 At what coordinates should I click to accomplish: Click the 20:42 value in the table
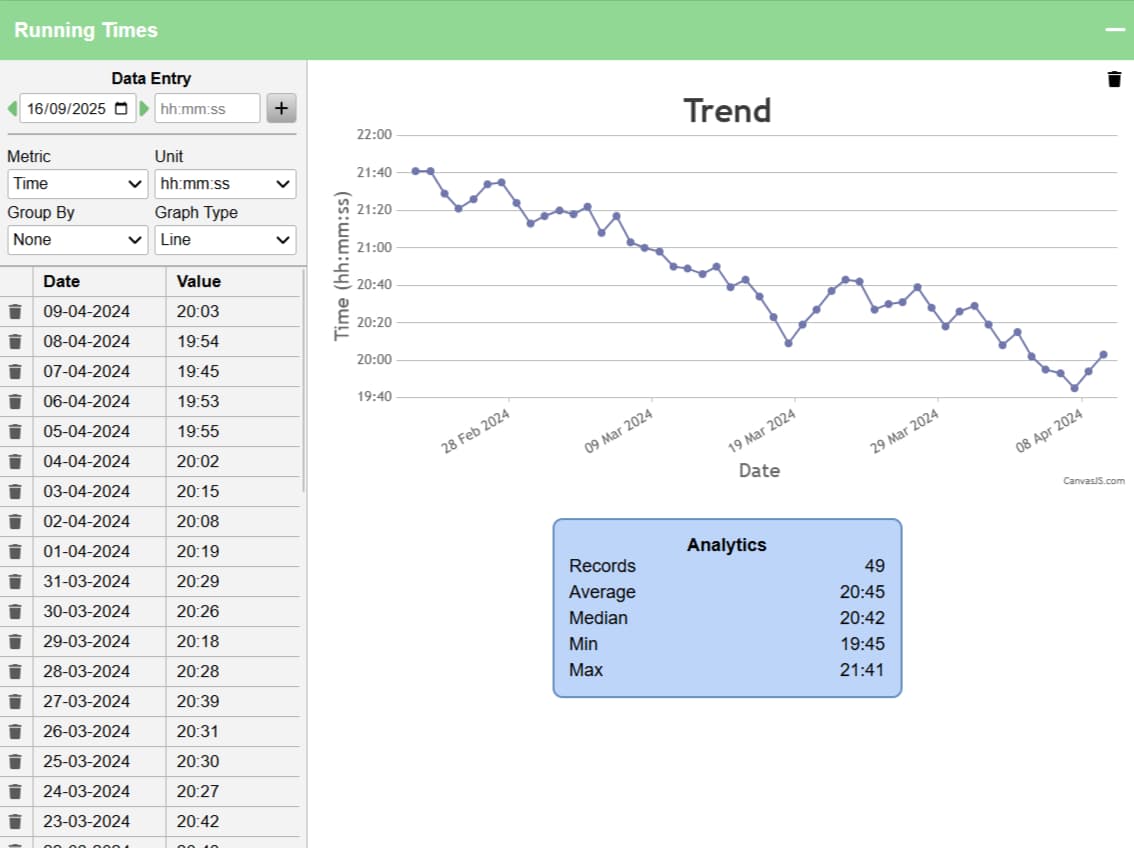point(233,822)
